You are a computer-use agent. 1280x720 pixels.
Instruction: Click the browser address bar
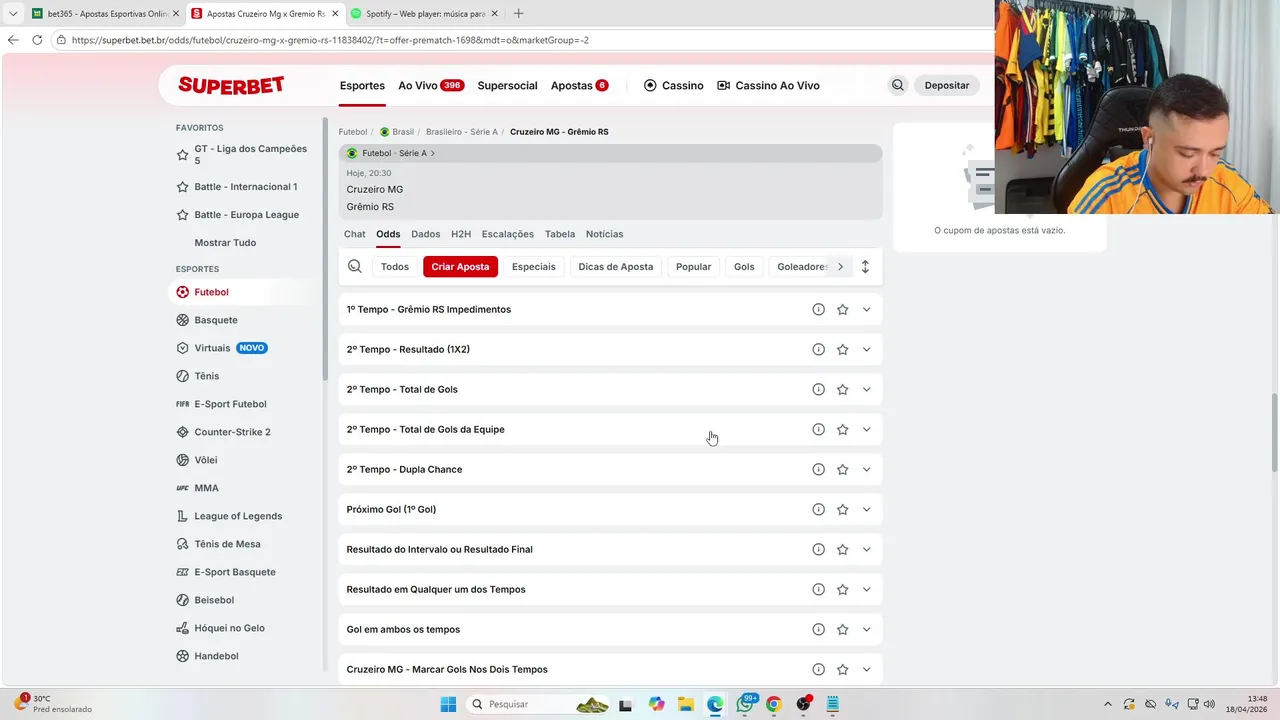[520, 40]
